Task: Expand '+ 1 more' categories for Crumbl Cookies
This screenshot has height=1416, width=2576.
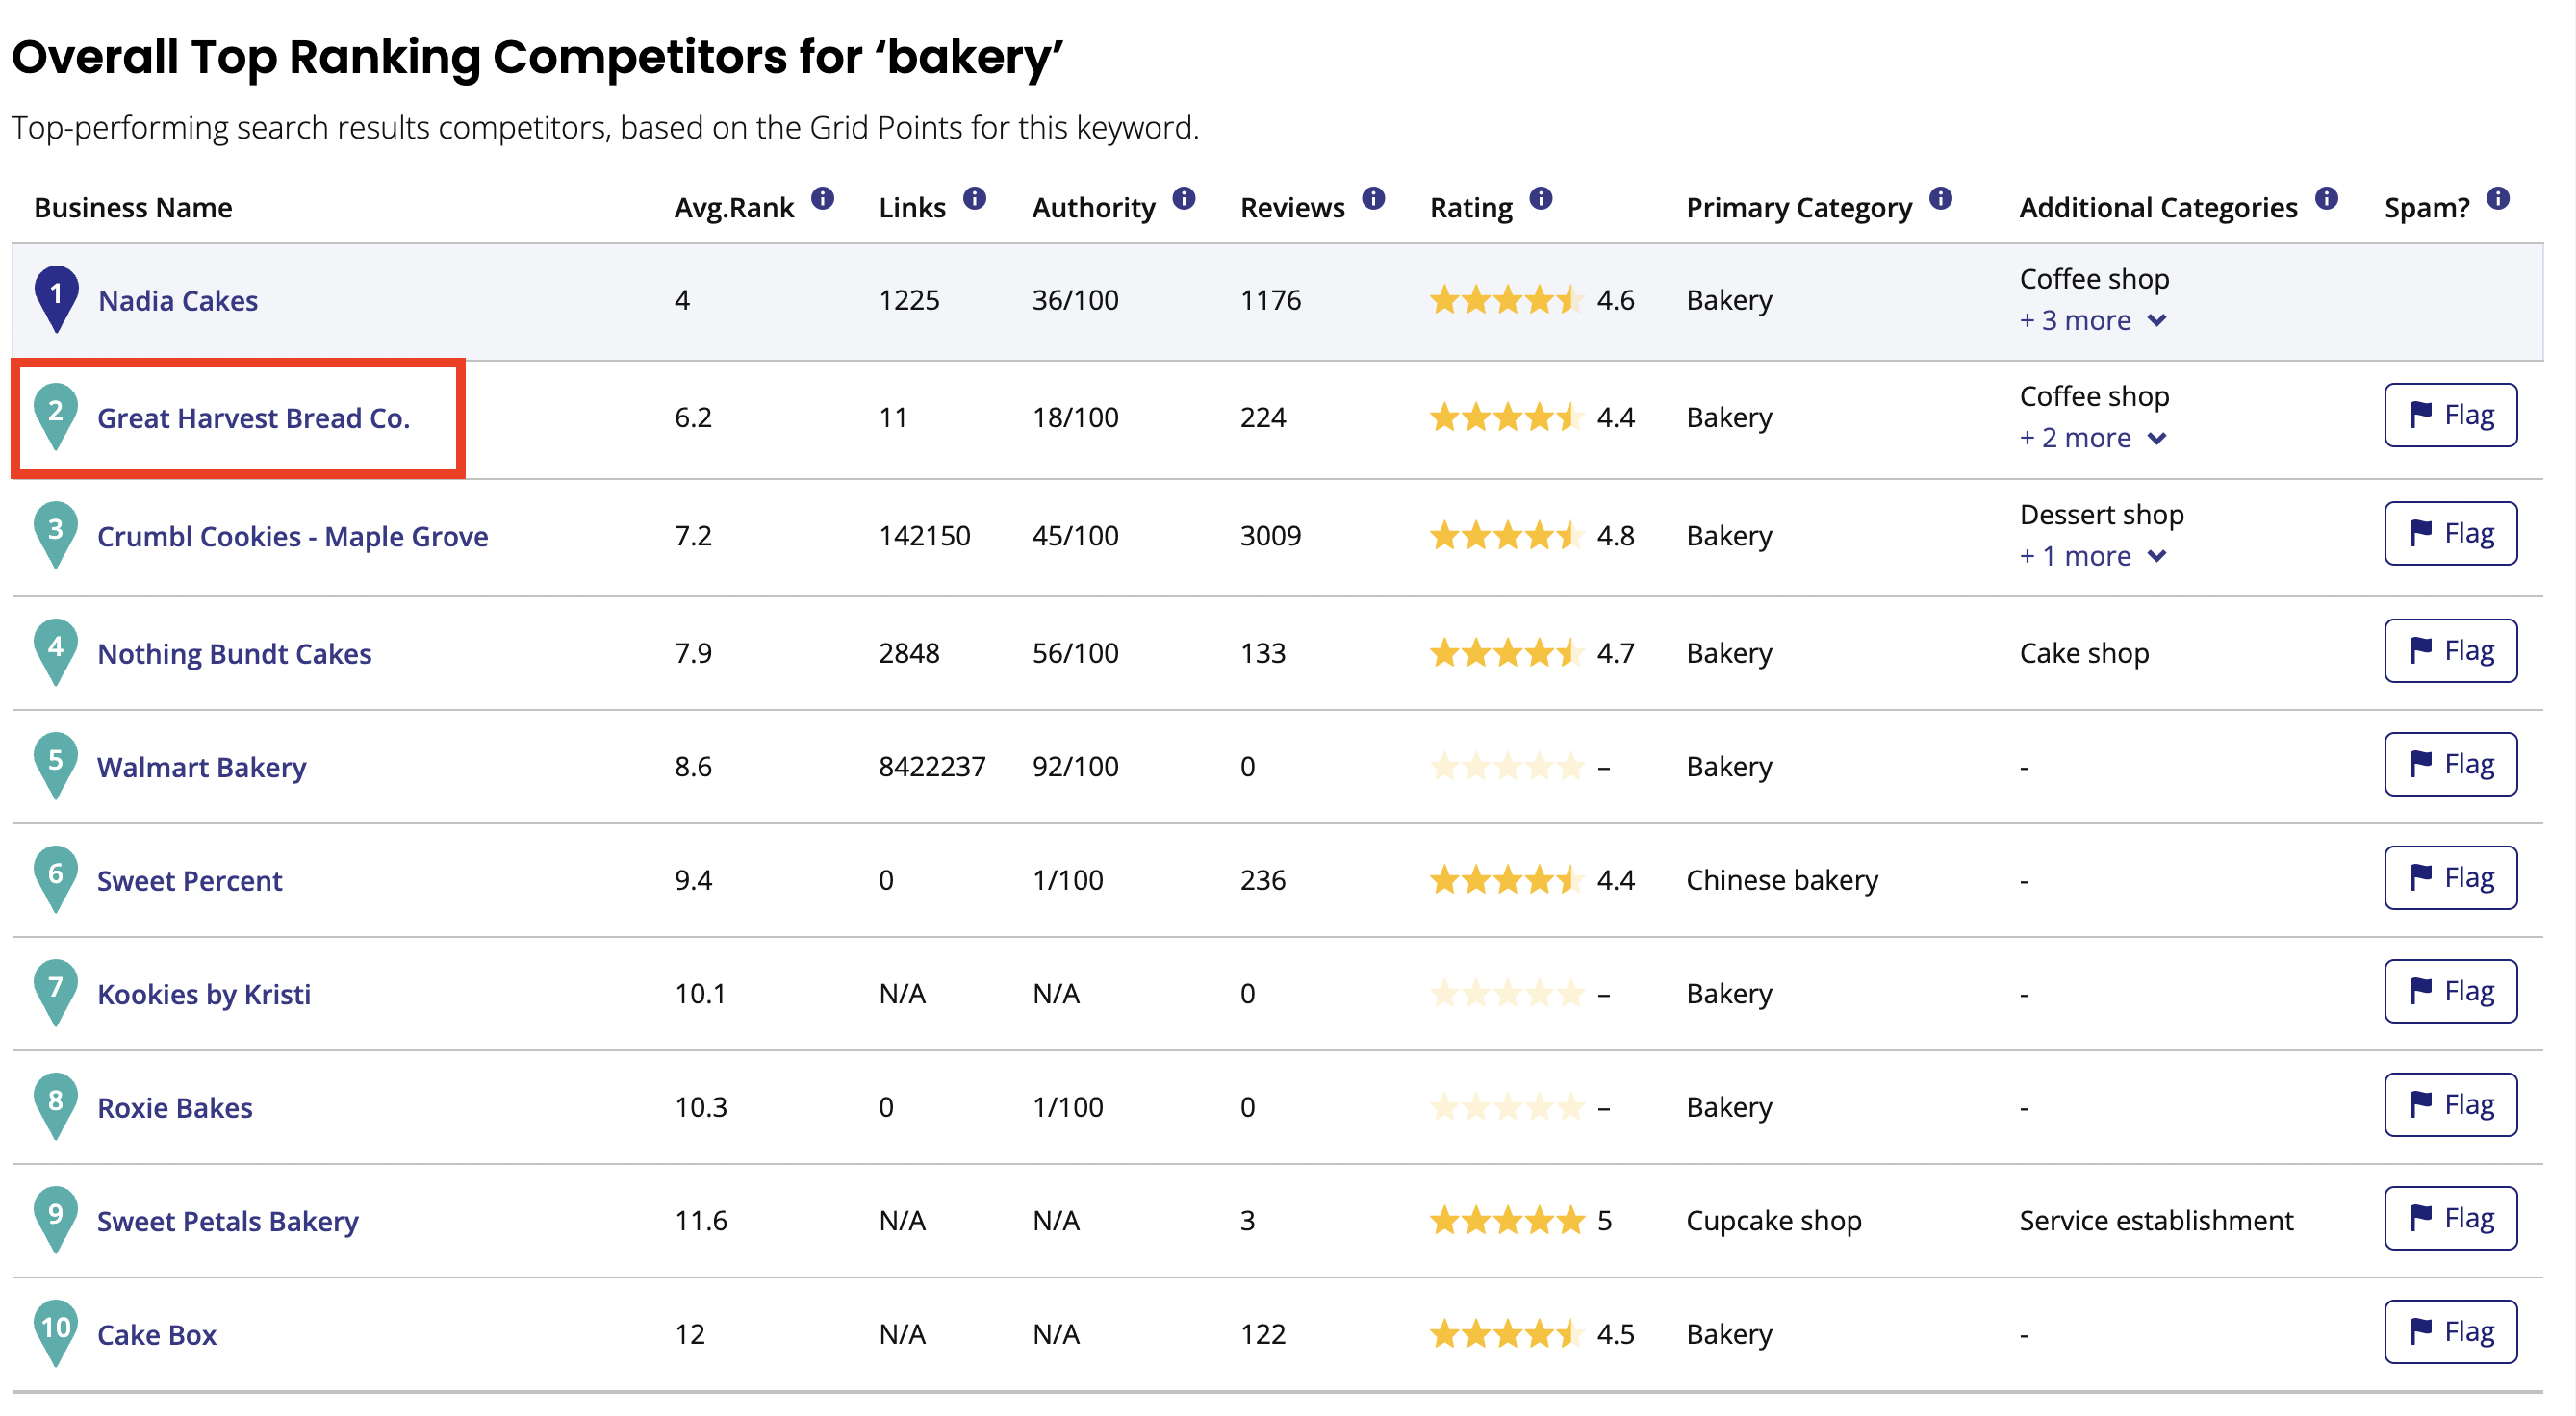Action: point(2093,556)
